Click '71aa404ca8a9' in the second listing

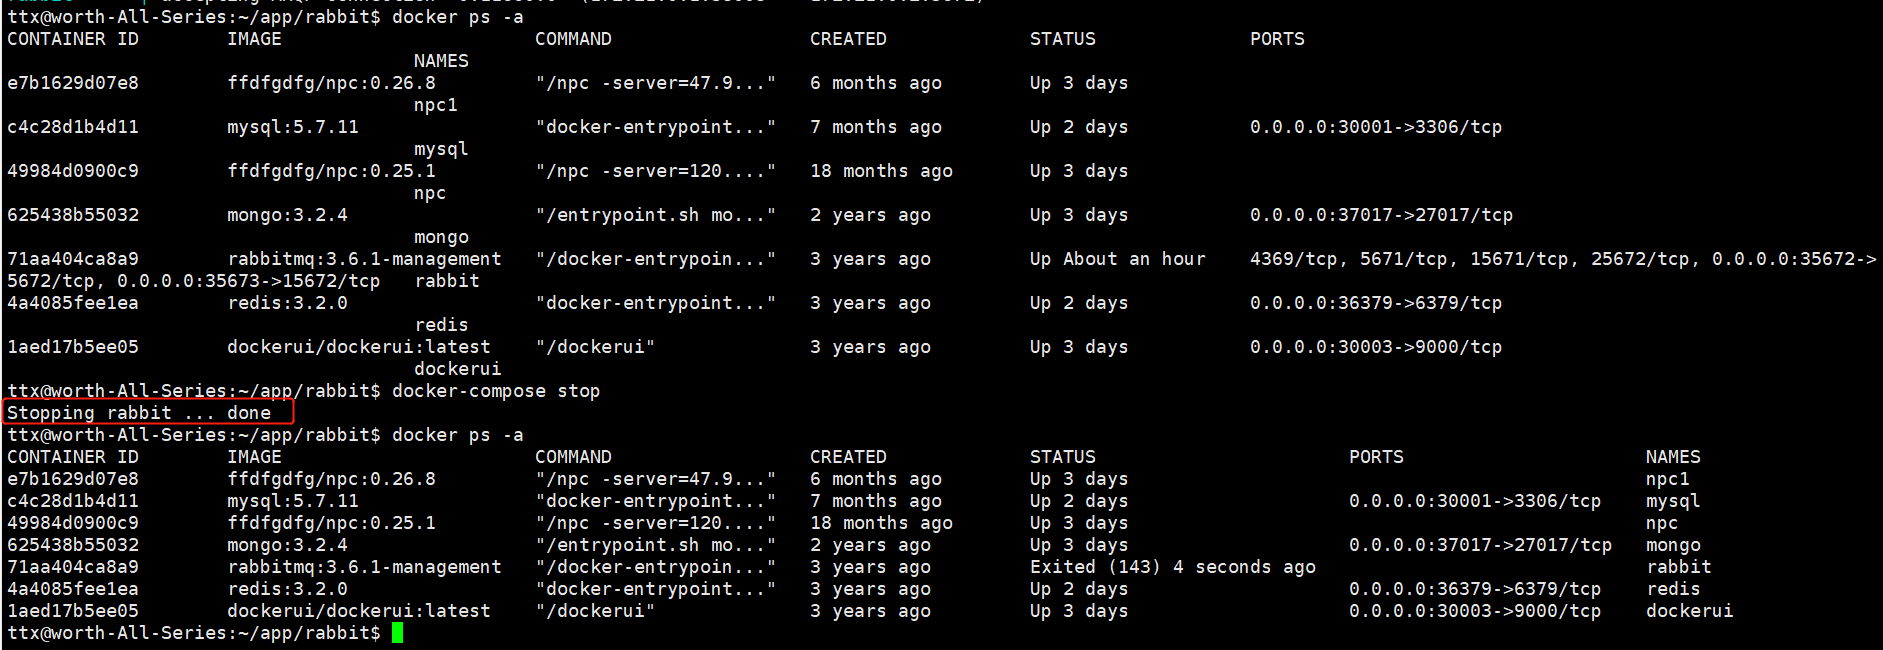point(73,567)
